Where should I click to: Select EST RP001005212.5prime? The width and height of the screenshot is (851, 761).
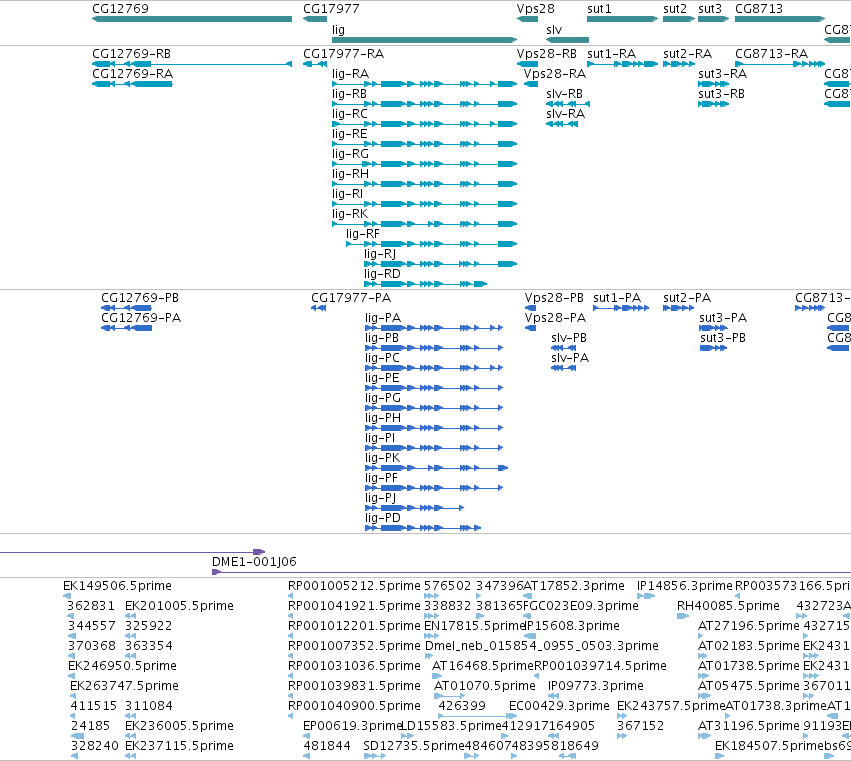tap(290, 596)
